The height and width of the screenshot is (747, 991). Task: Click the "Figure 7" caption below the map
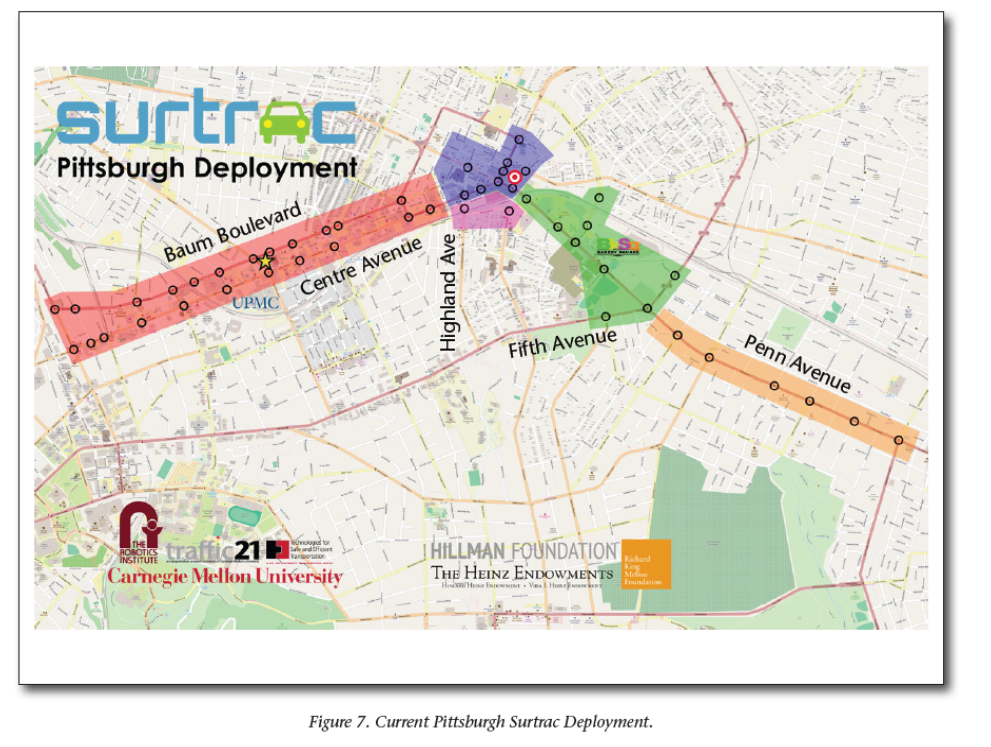(480, 722)
